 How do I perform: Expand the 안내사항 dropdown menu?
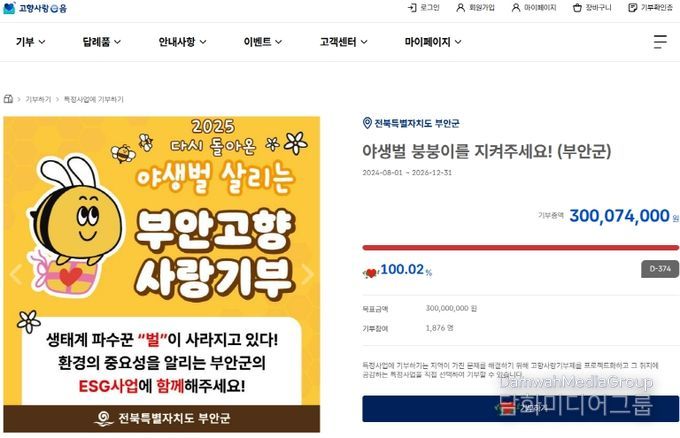[182, 42]
